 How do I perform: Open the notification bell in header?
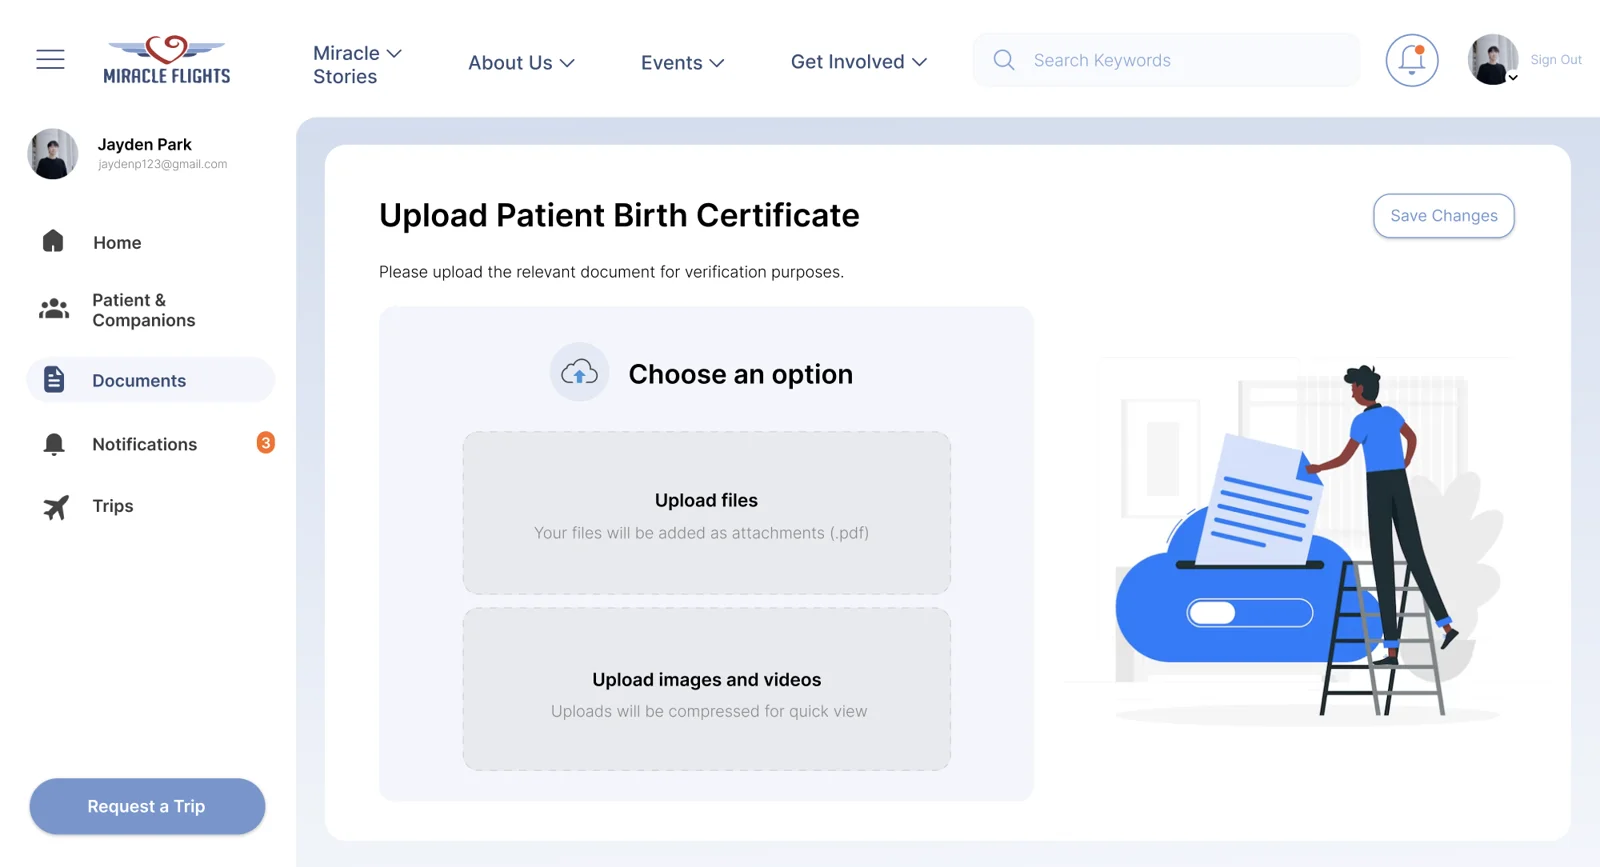(x=1412, y=60)
